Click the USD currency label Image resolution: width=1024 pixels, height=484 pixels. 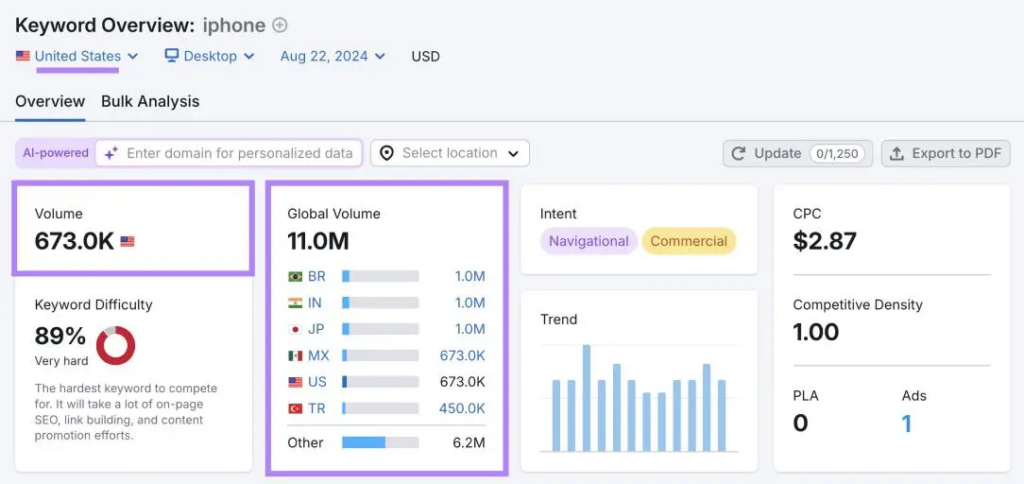pos(425,56)
